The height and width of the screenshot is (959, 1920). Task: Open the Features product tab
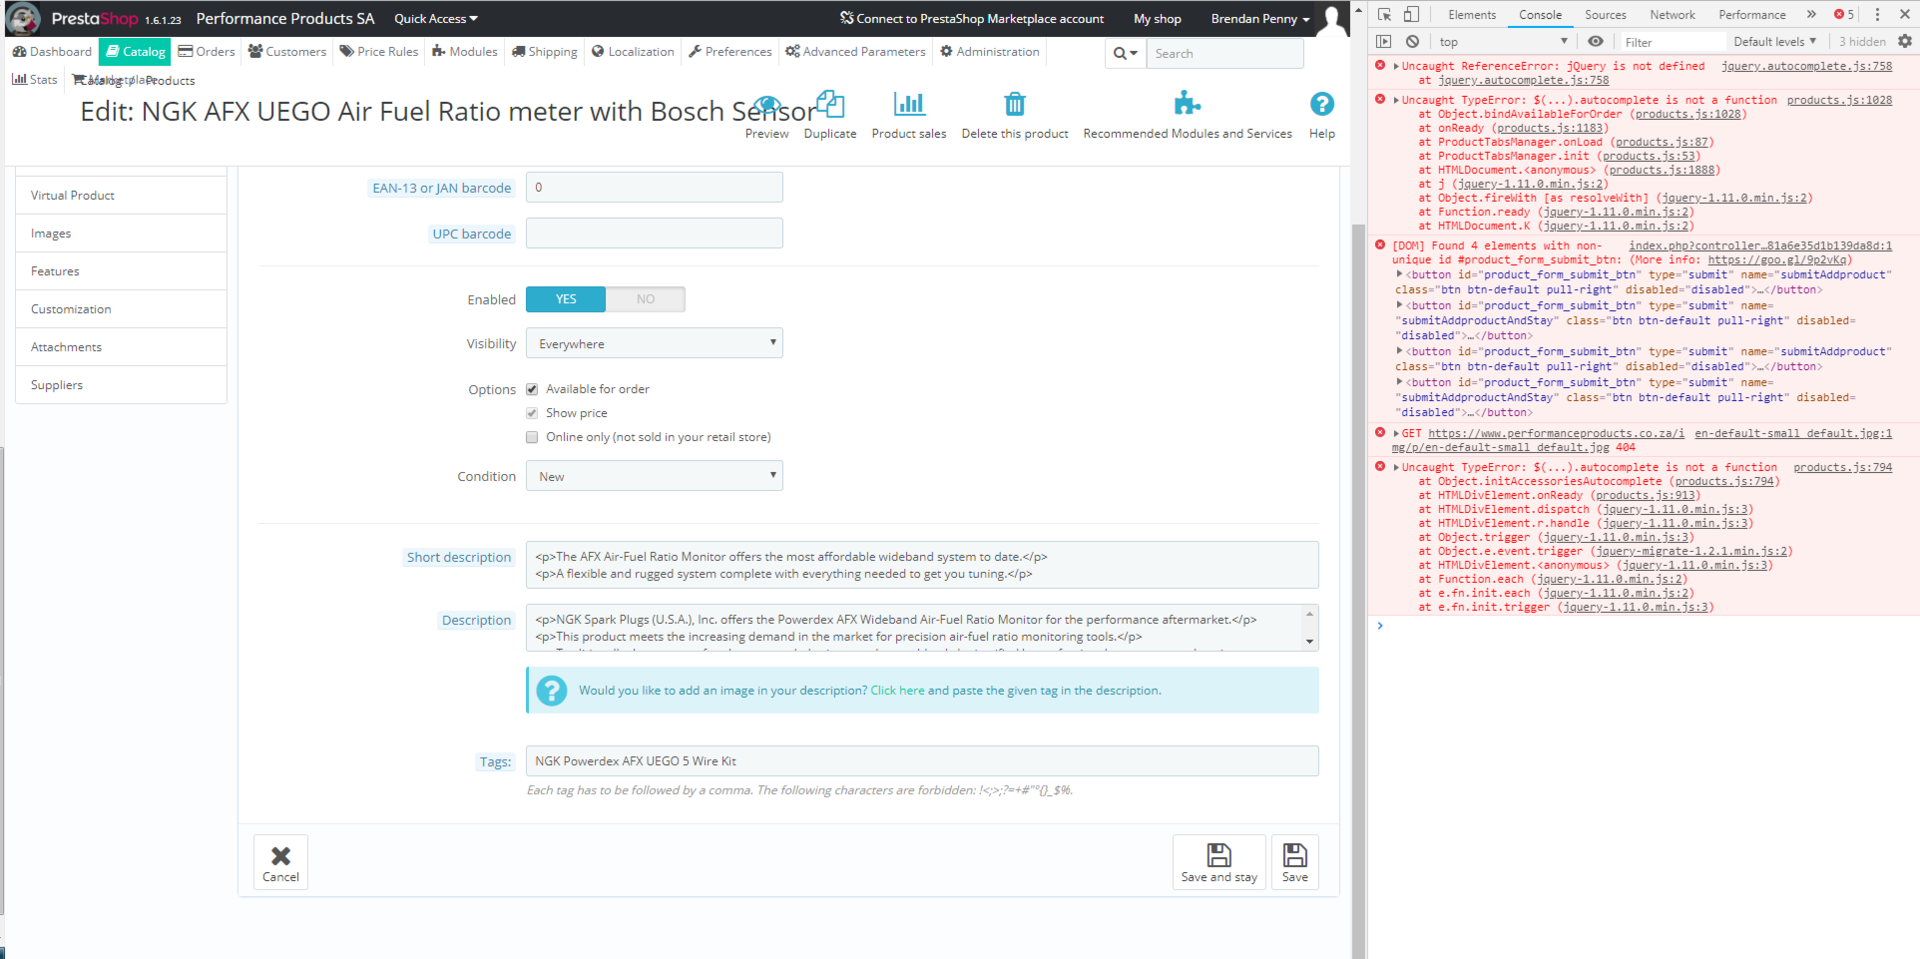pos(121,271)
